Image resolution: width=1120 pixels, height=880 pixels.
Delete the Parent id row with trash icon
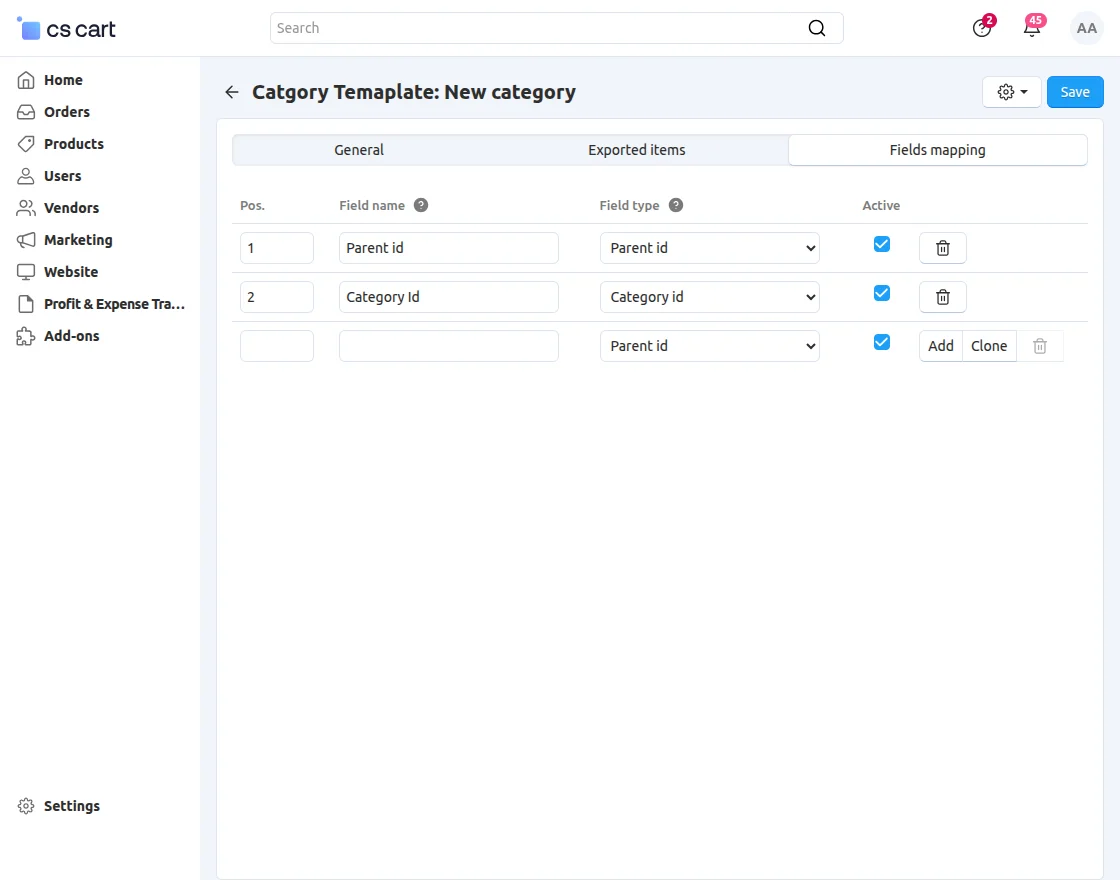click(942, 248)
